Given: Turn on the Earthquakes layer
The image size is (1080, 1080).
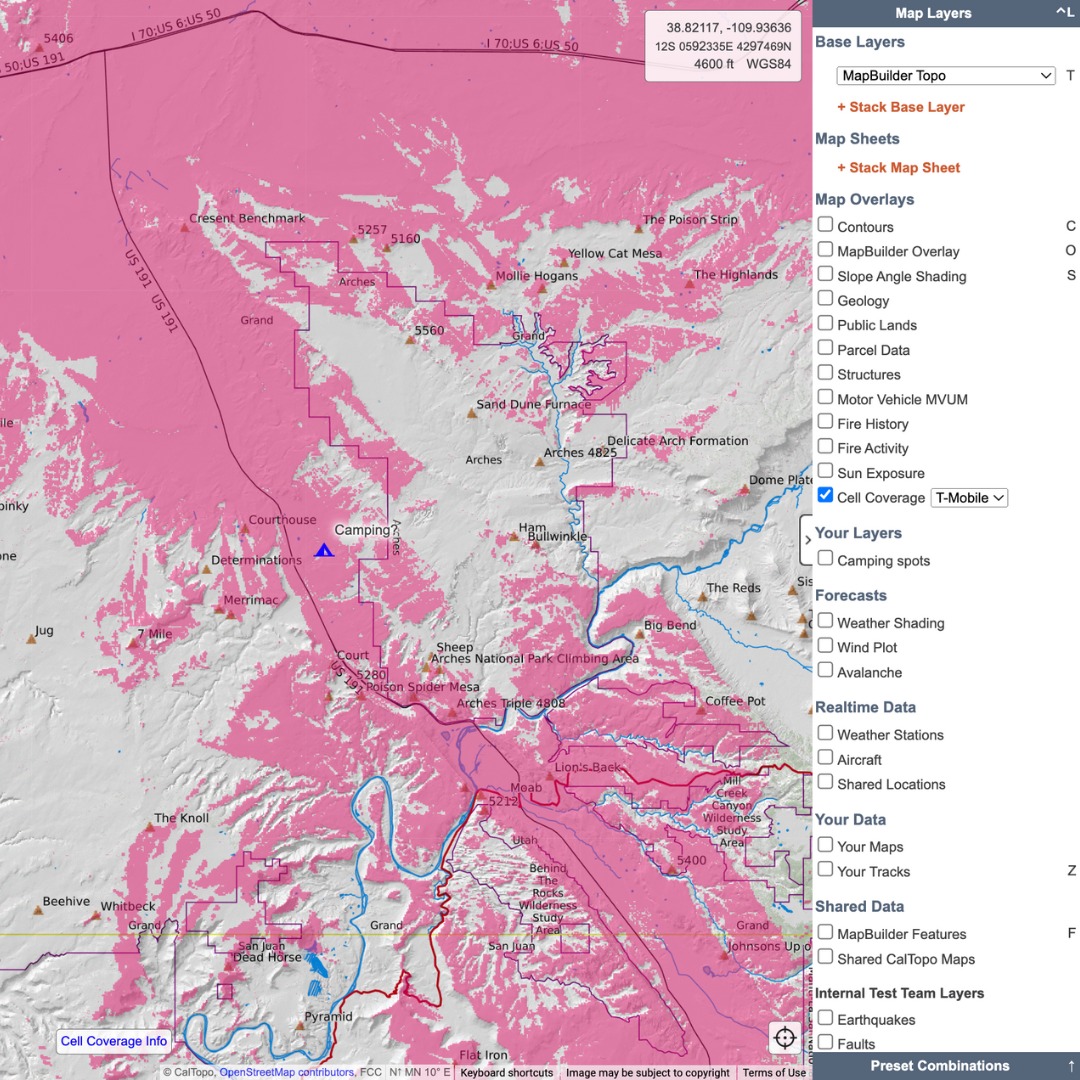Looking at the screenshot, I should 824,1018.
